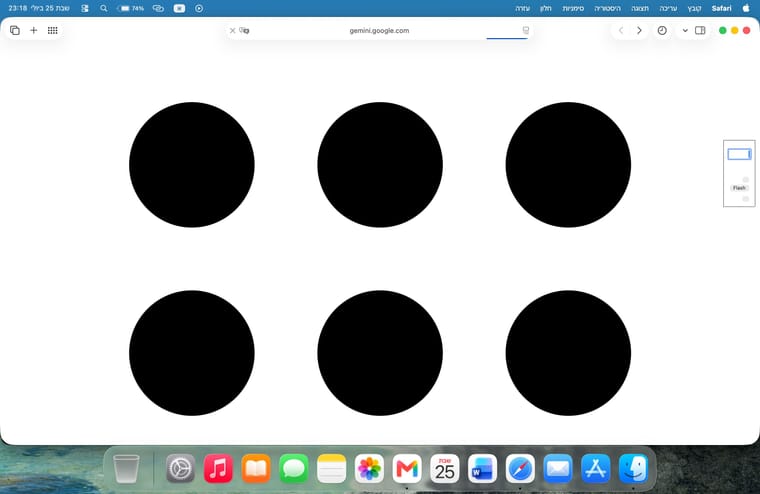Viewport: 760px width, 494px height.
Task: Open Trash in the Dock
Action: pos(126,468)
